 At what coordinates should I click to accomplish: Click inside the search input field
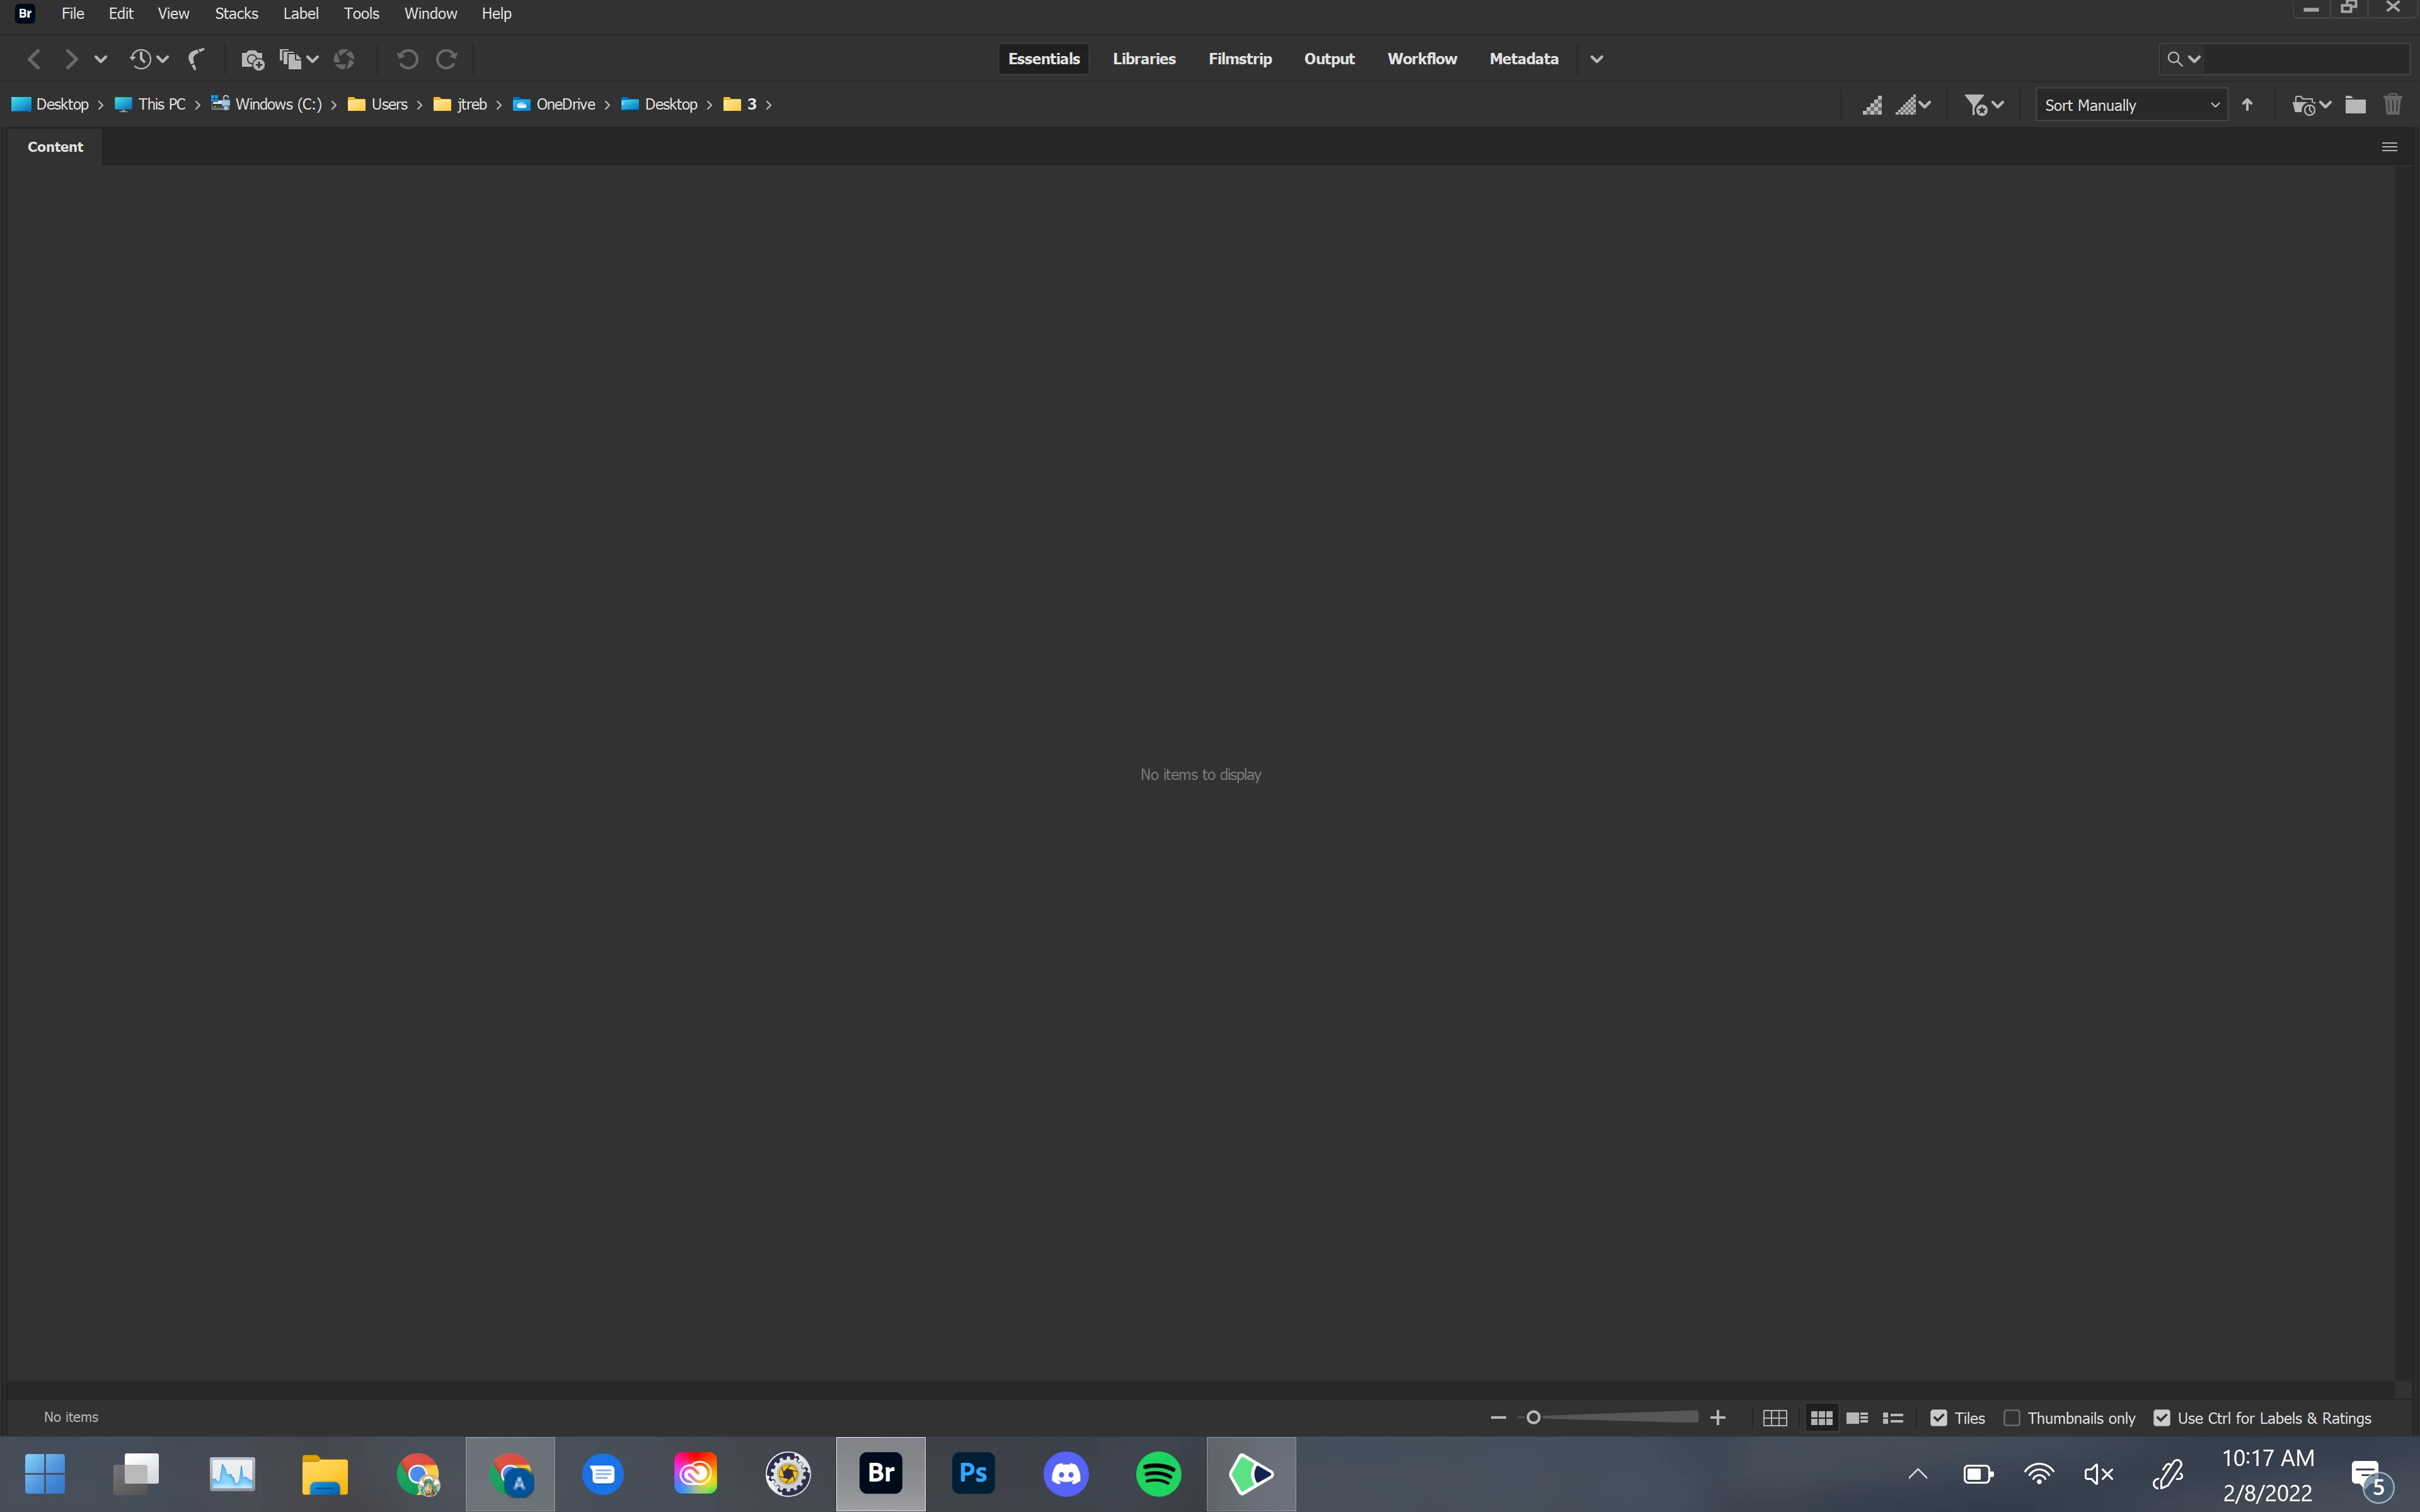pos(2305,59)
